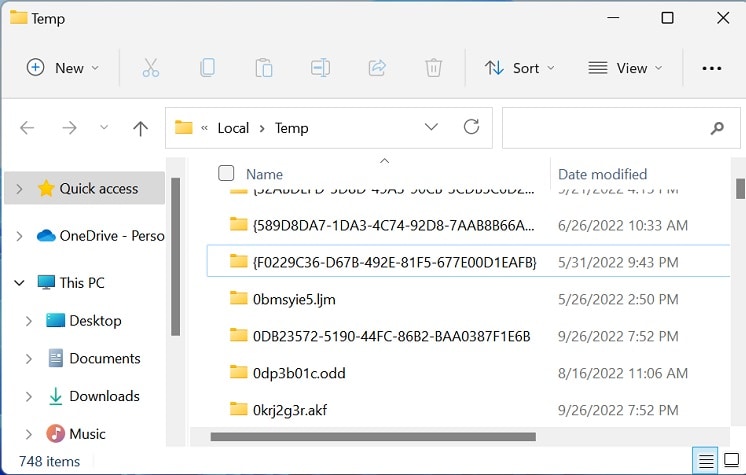
Task: Go back with the left arrow
Action: coord(27,128)
